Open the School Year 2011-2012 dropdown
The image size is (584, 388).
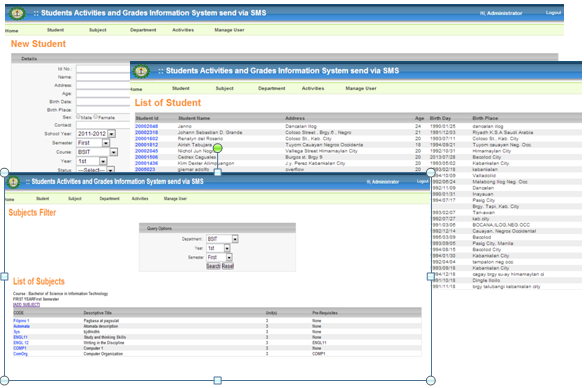pos(112,134)
